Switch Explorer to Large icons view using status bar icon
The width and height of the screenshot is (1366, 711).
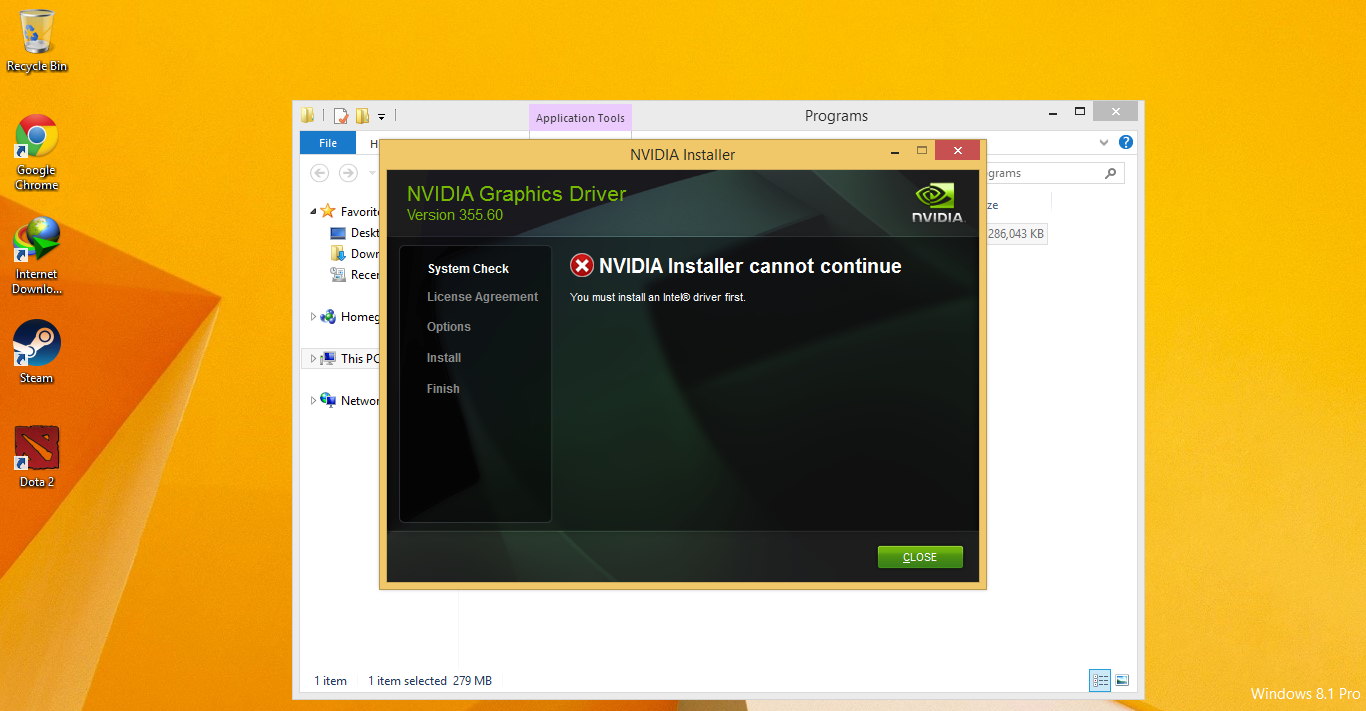(x=1123, y=680)
